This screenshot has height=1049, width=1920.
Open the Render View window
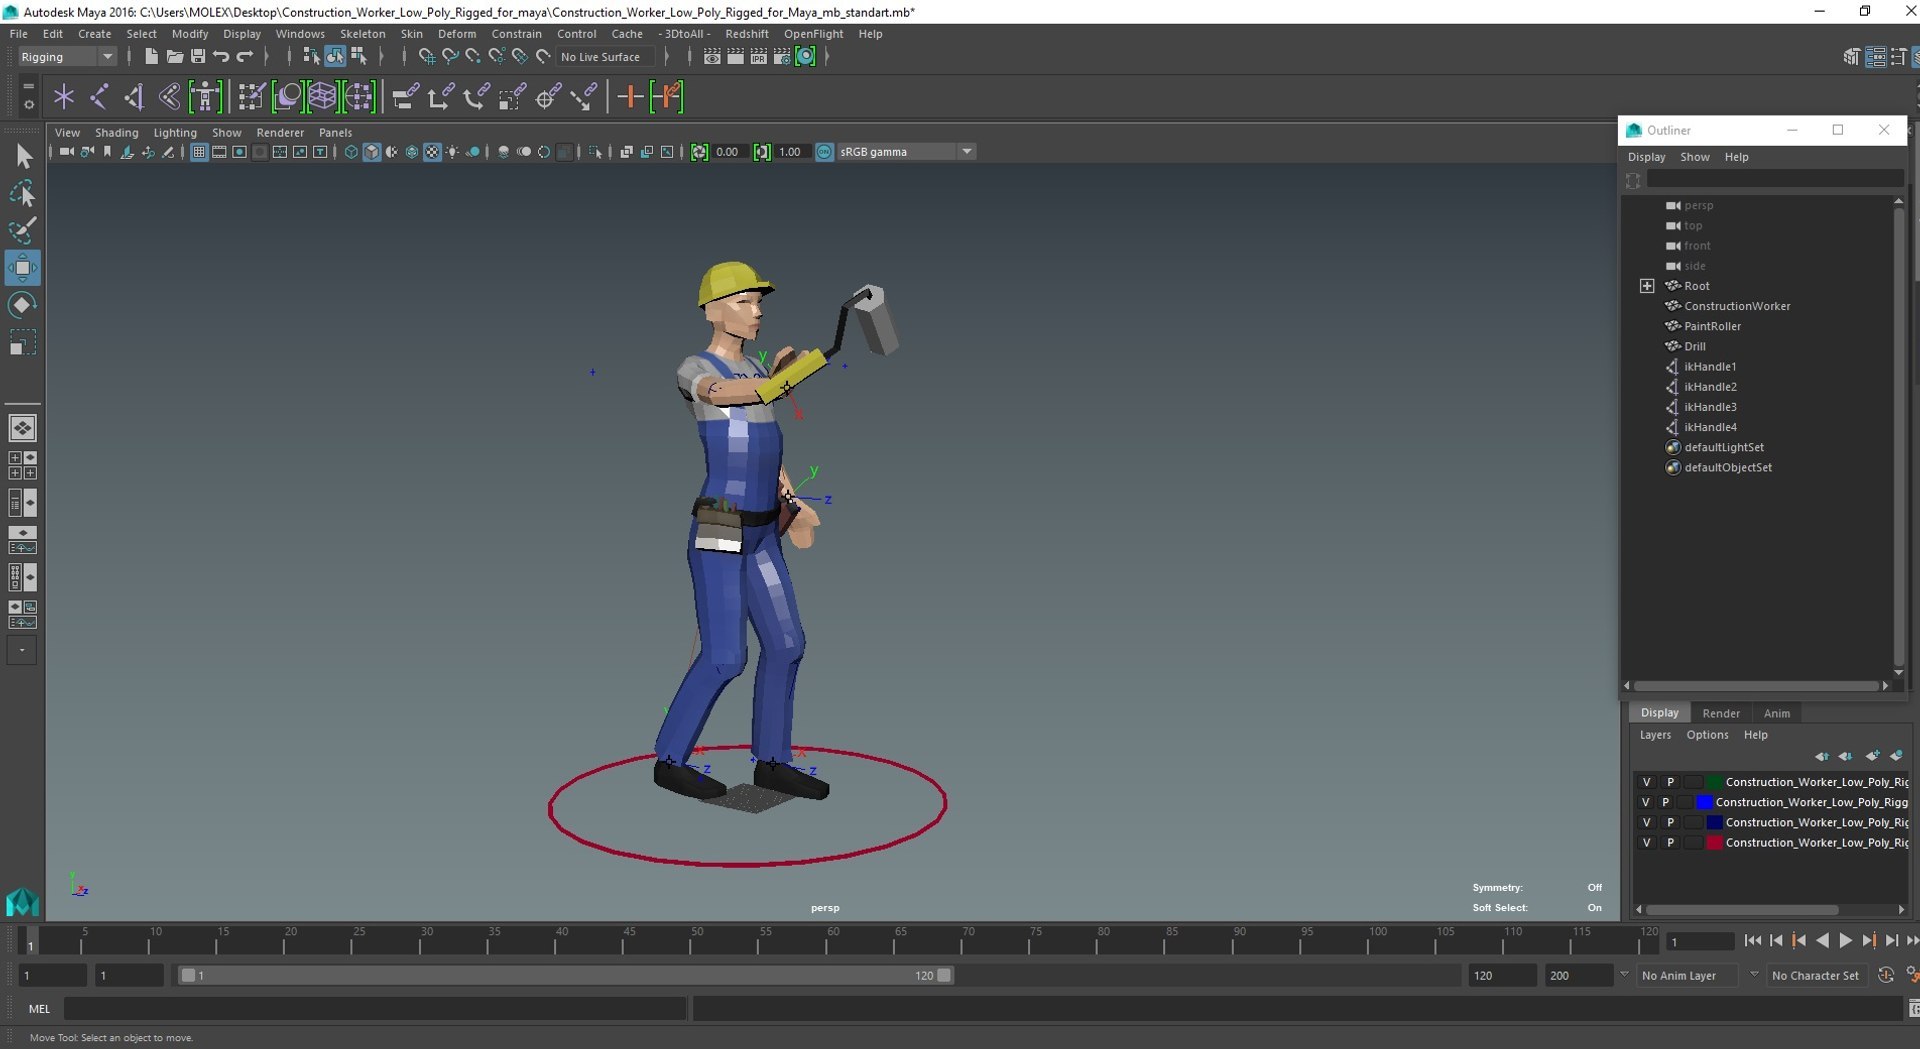tap(712, 57)
